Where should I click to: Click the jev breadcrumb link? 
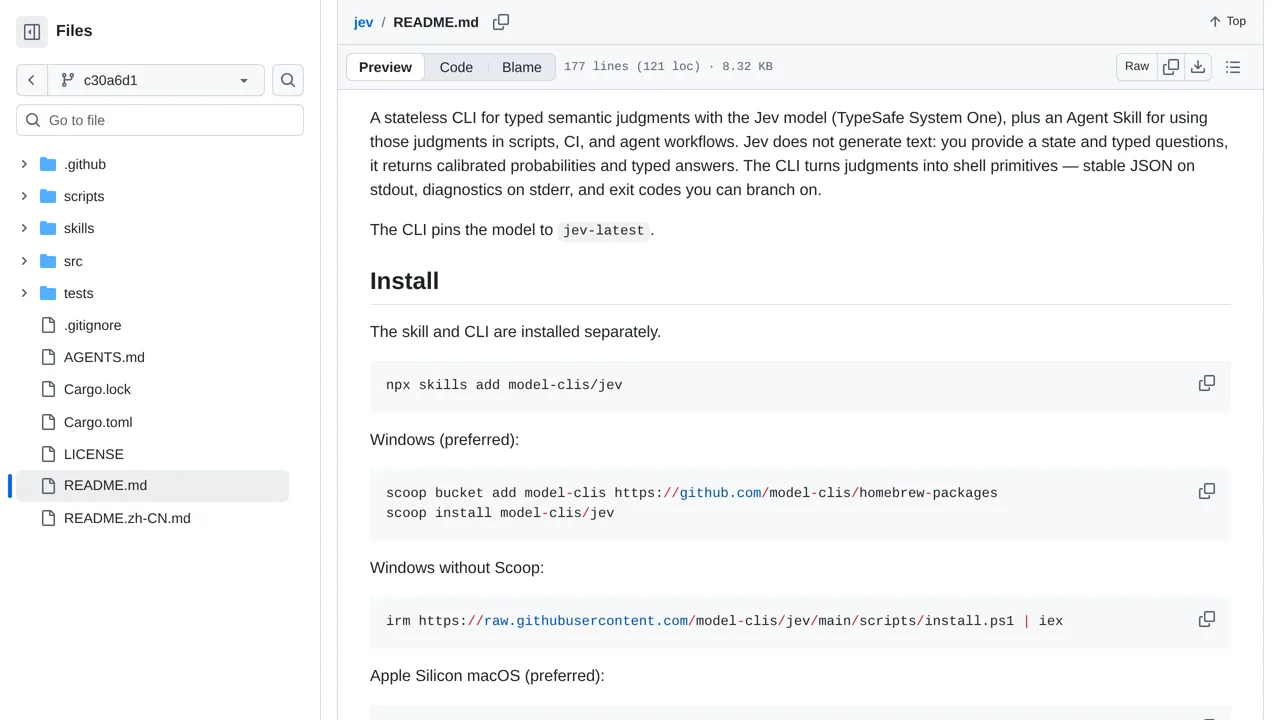coord(363,22)
